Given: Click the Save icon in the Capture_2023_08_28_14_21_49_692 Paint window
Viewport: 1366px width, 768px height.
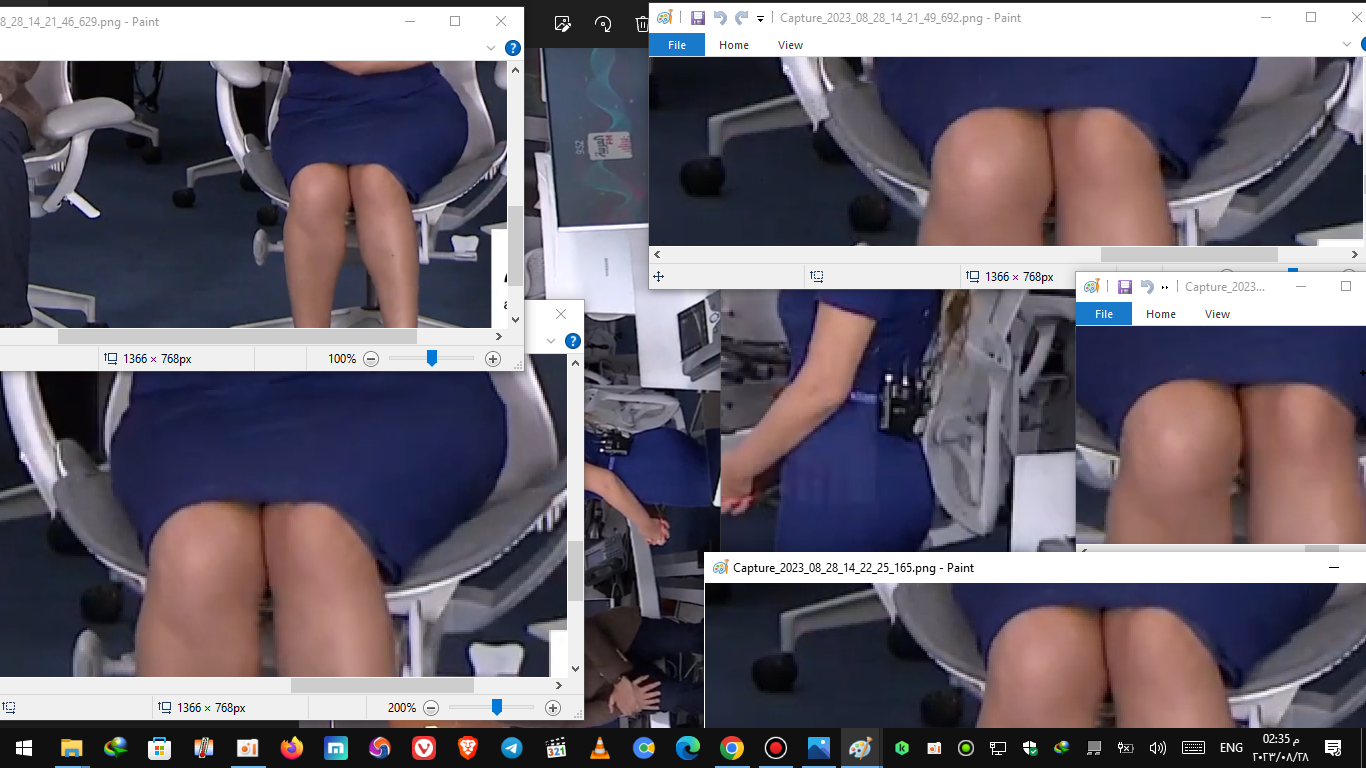Looking at the screenshot, I should (x=697, y=18).
